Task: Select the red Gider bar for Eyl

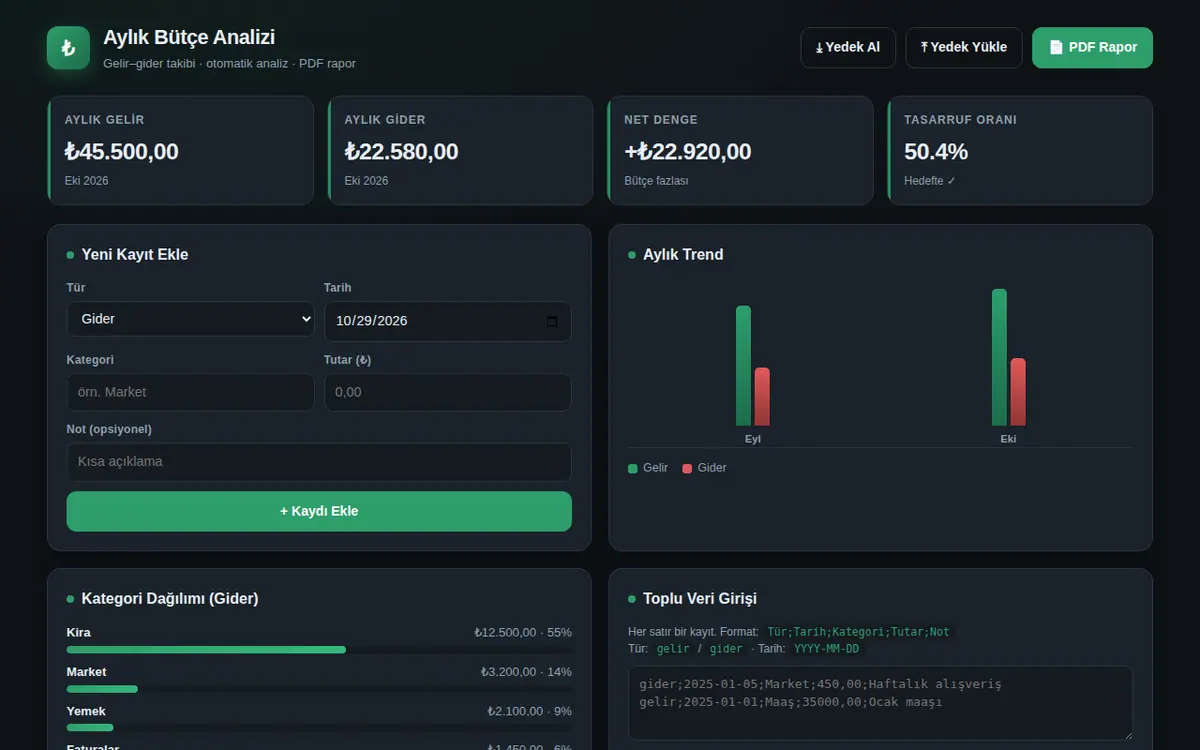Action: tap(762, 397)
